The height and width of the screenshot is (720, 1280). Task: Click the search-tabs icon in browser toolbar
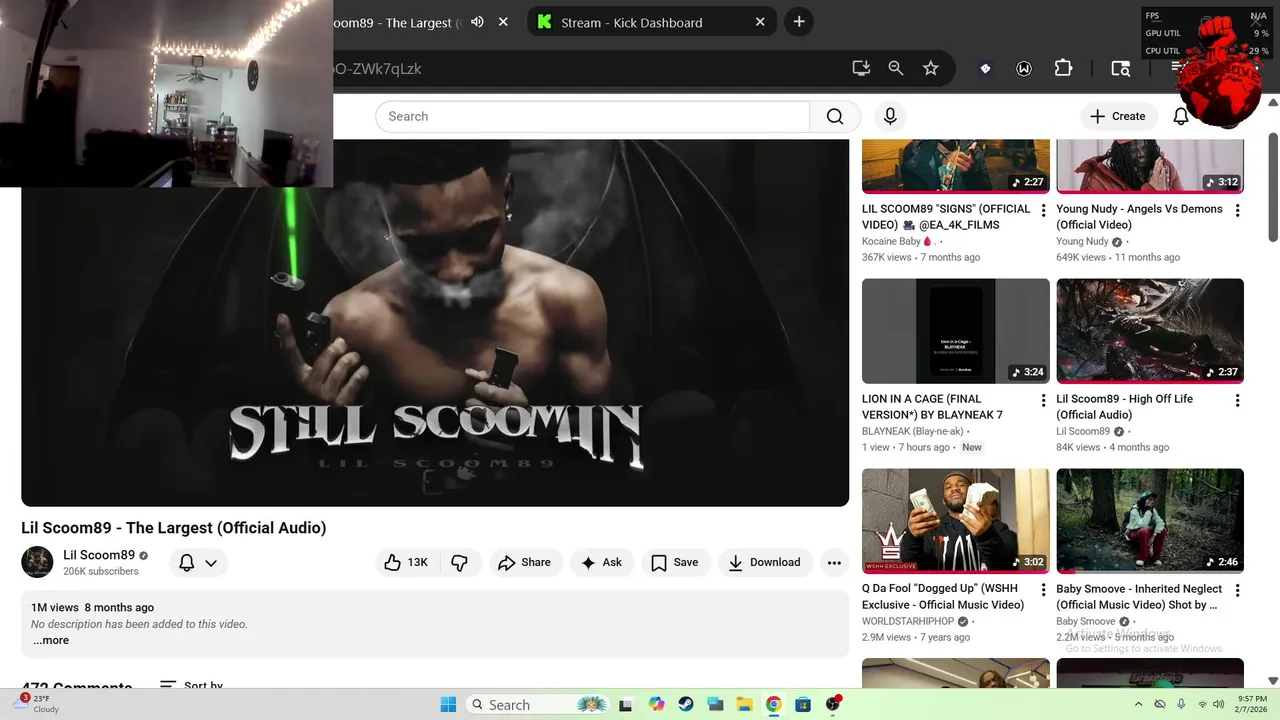click(1121, 68)
